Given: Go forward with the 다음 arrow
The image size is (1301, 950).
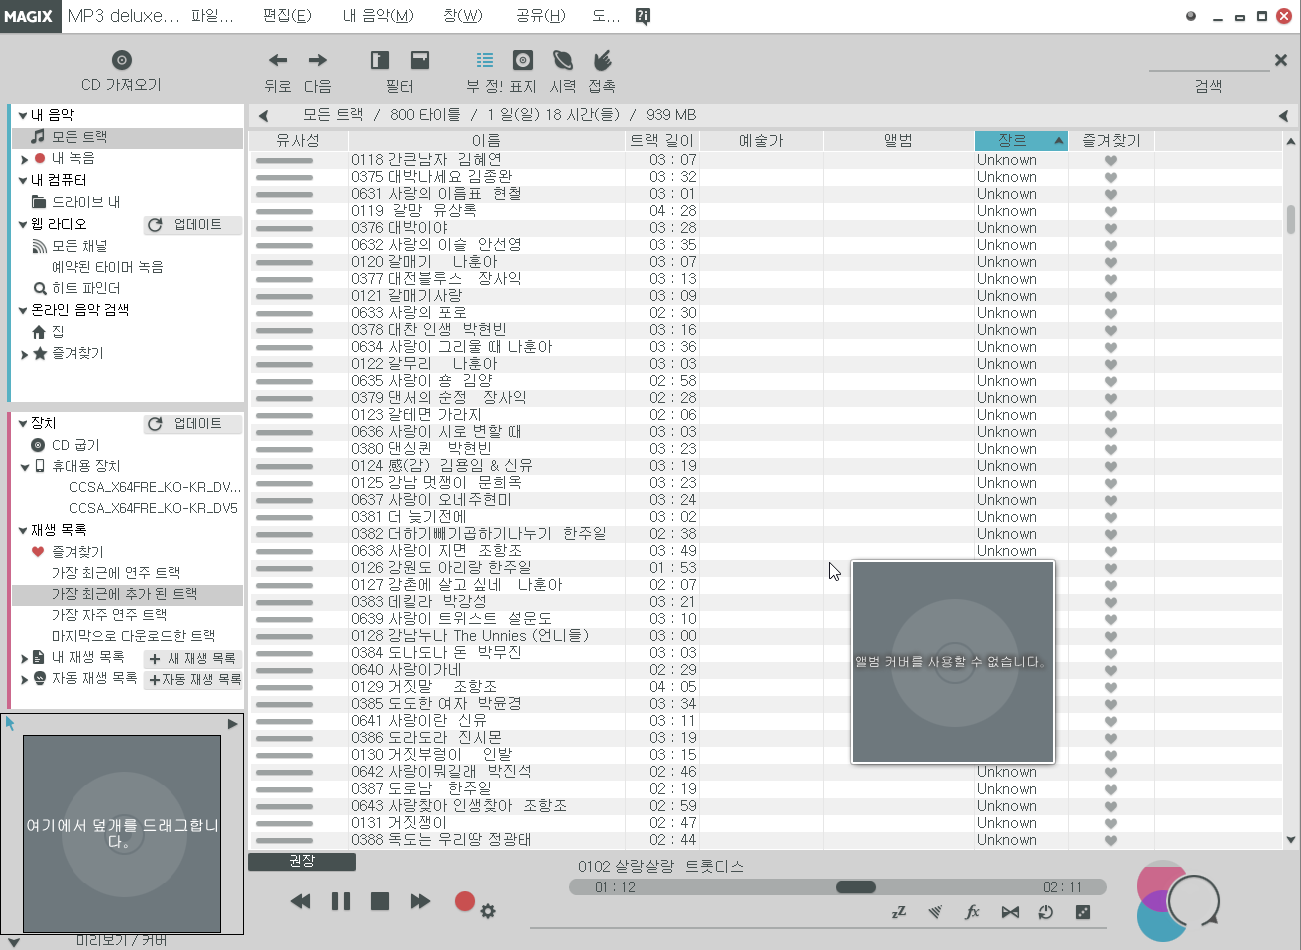Looking at the screenshot, I should (318, 60).
